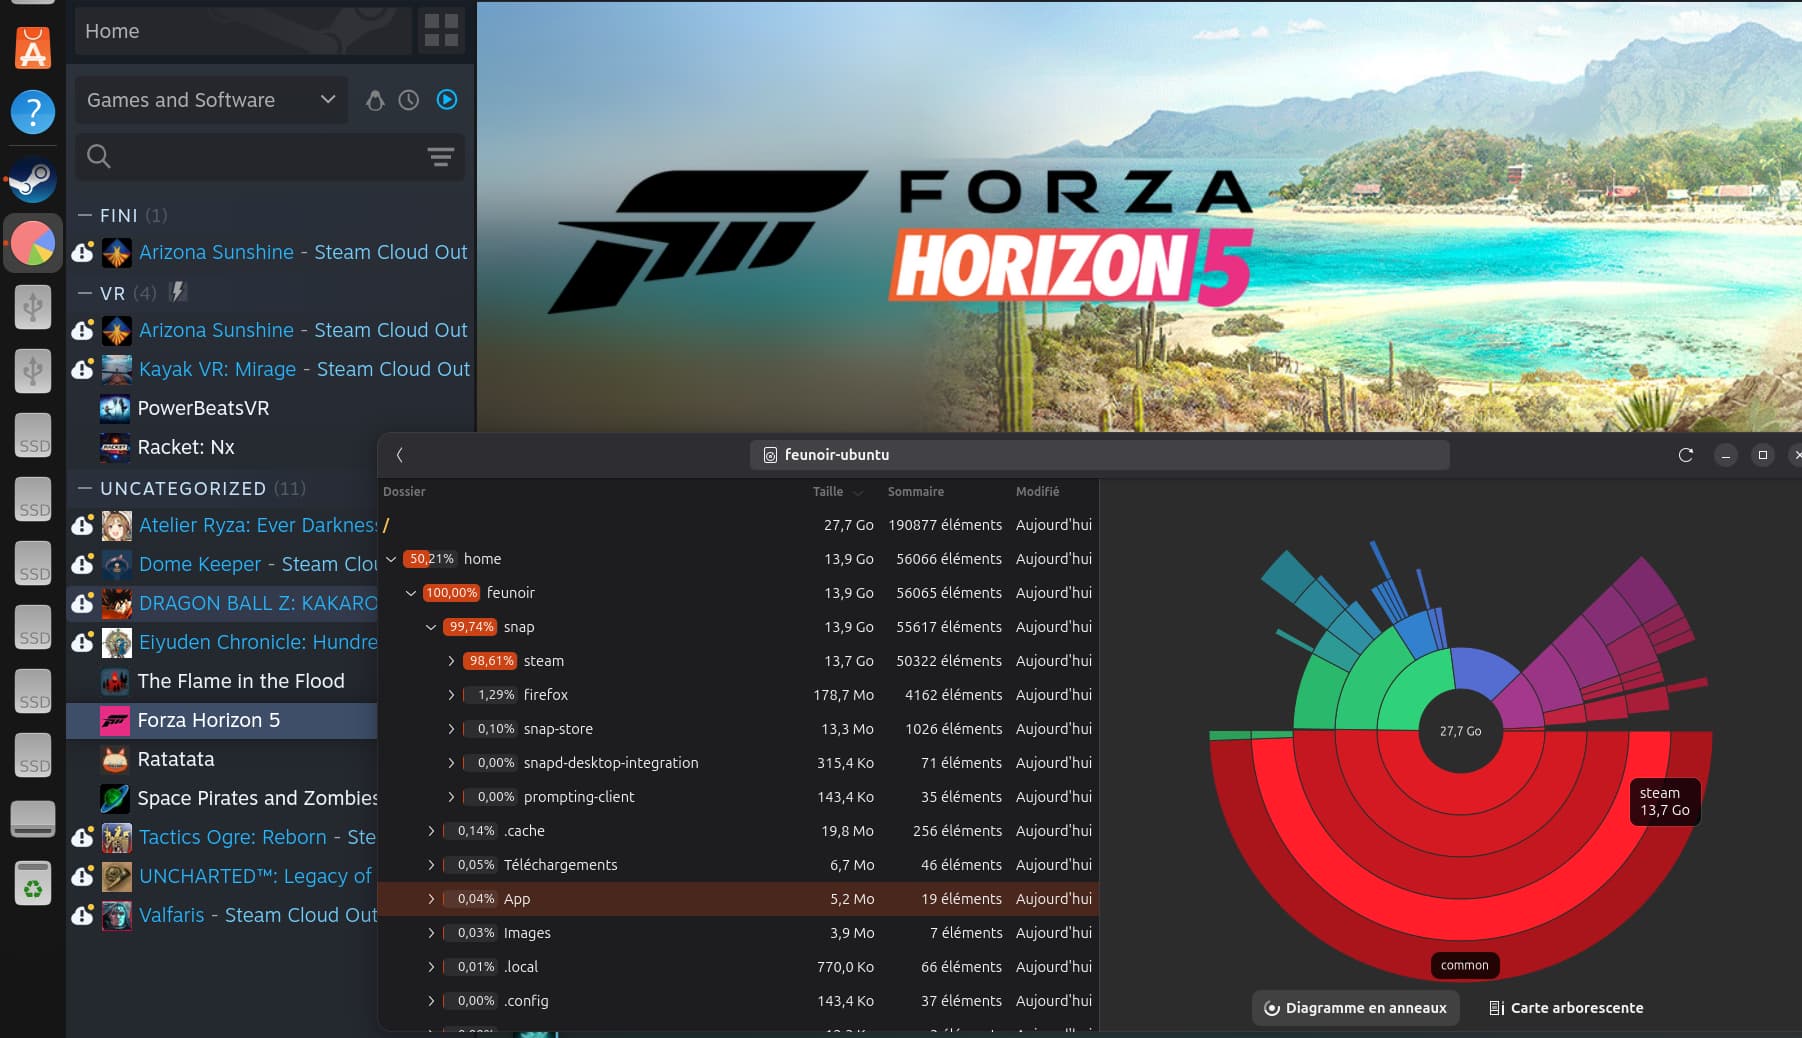Viewport: 1802px width, 1038px height.
Task: Collapse the snap folder in tree
Action: pyautogui.click(x=431, y=627)
